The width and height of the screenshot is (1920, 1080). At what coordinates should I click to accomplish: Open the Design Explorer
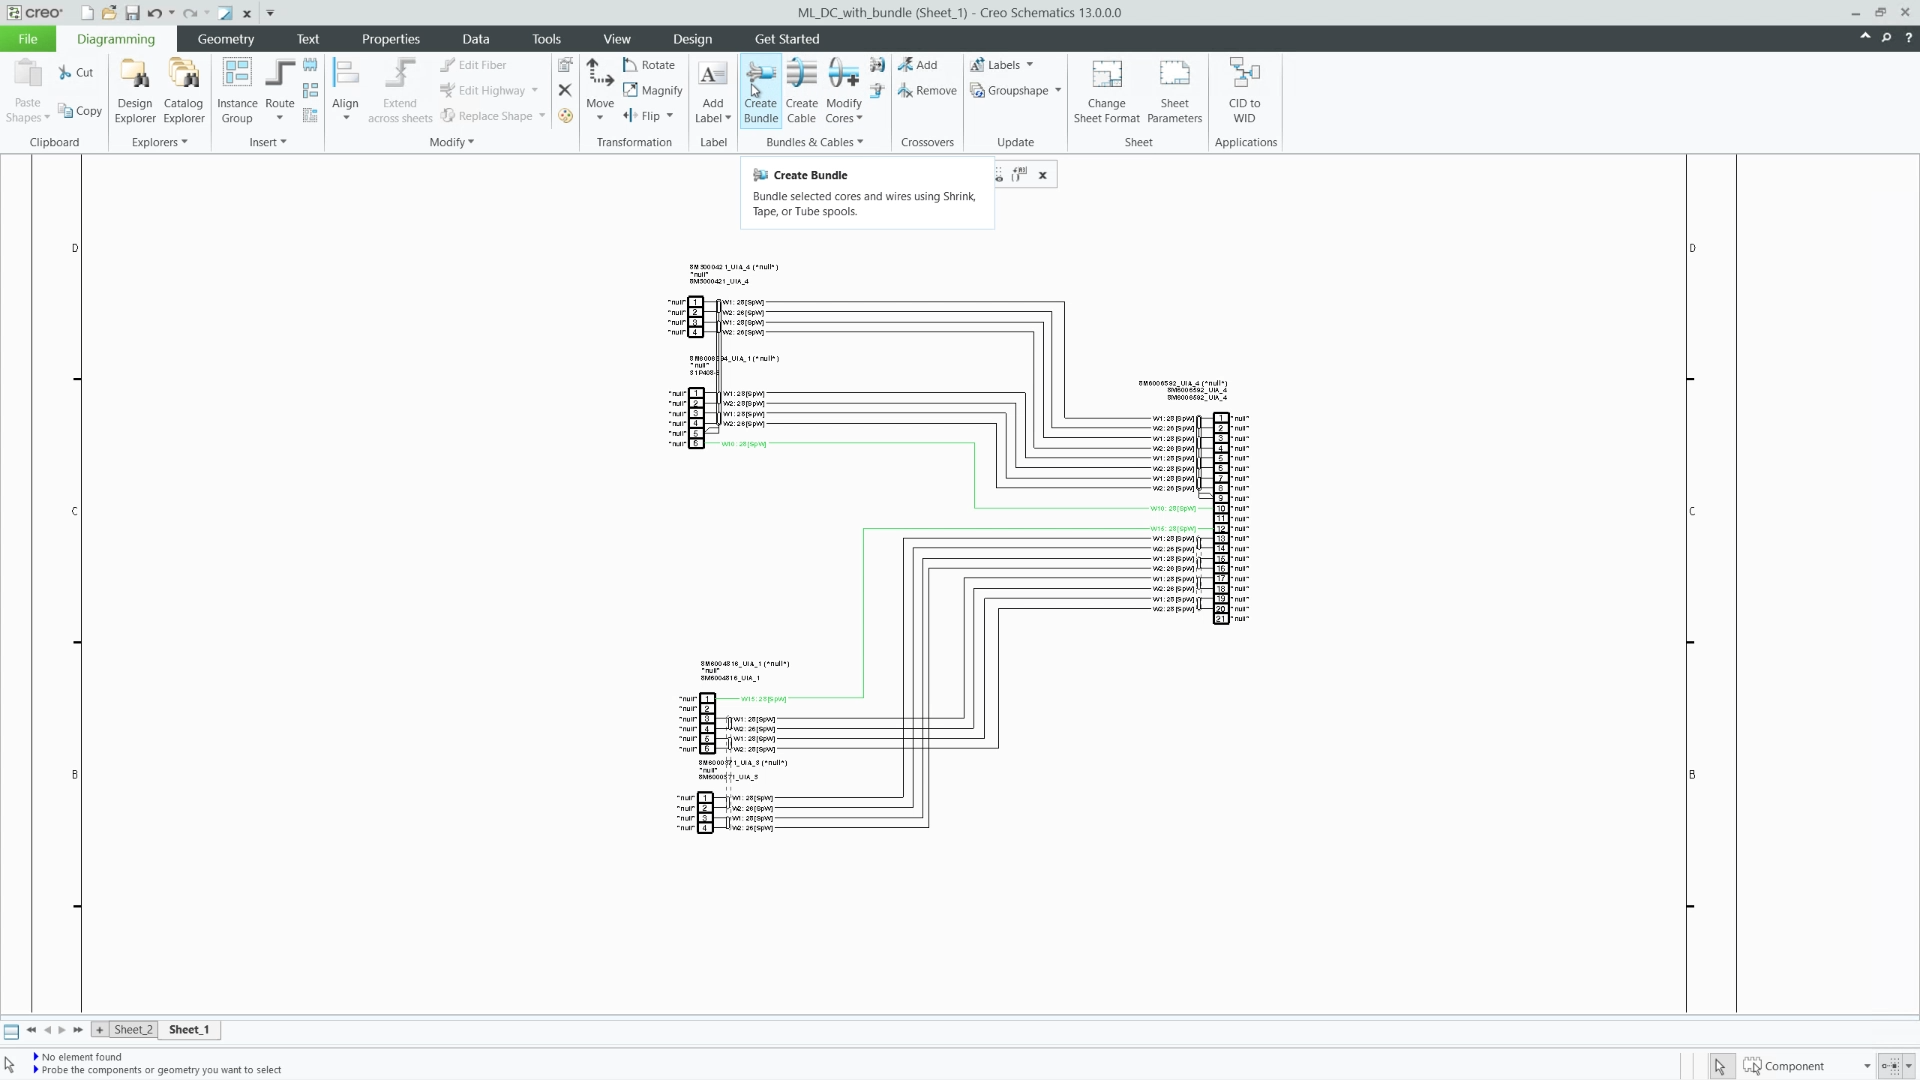point(135,91)
